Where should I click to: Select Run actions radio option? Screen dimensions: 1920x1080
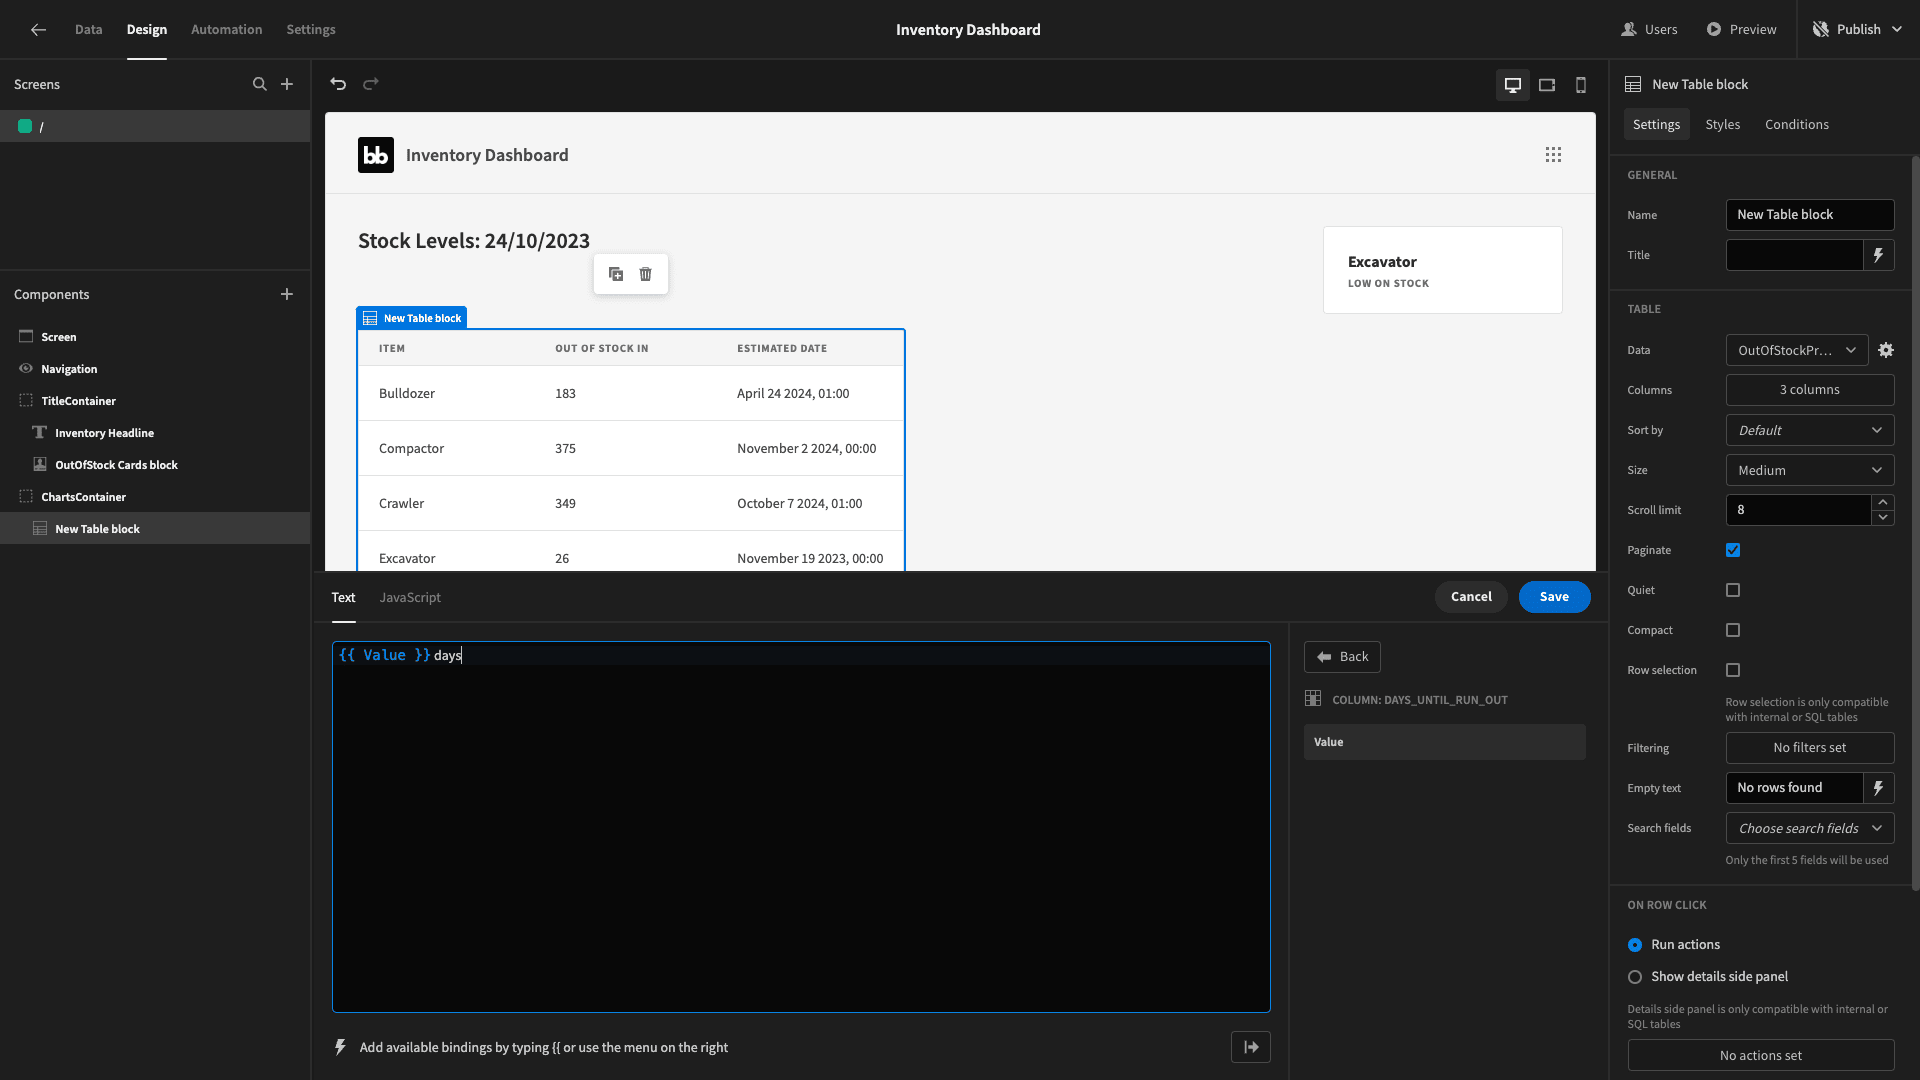1635,945
